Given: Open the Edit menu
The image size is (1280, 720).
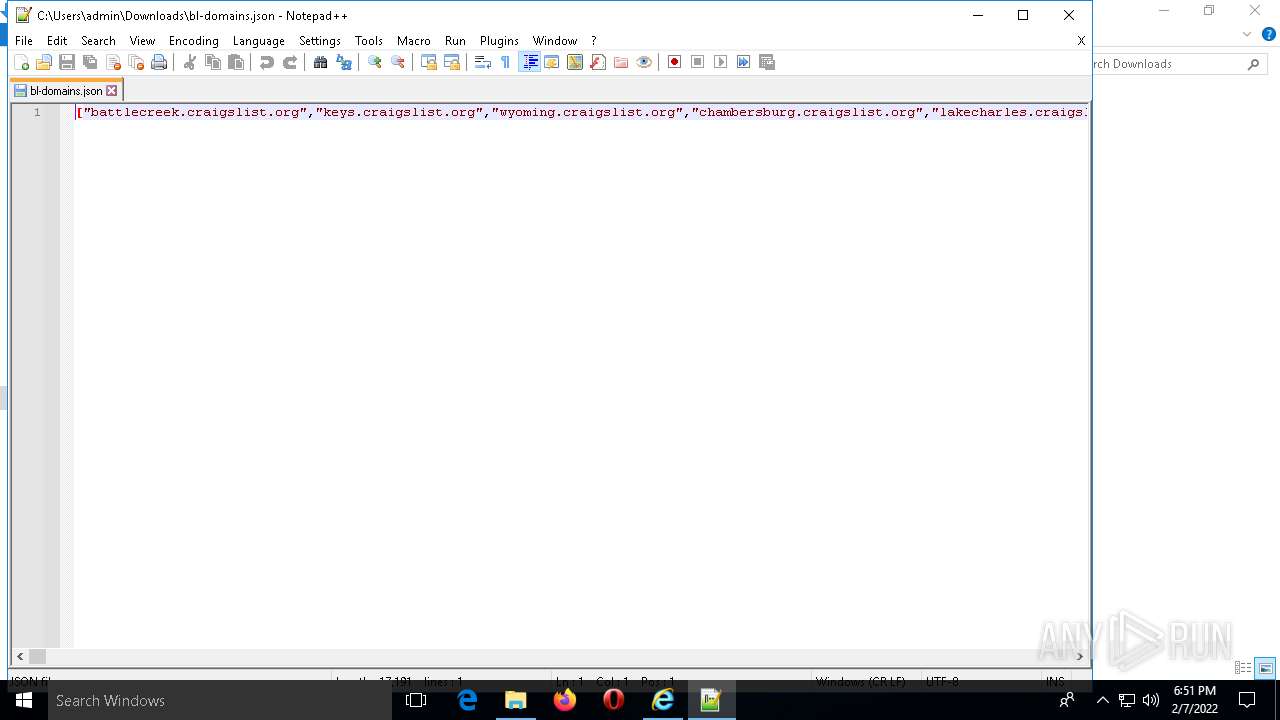Looking at the screenshot, I should [x=57, y=41].
